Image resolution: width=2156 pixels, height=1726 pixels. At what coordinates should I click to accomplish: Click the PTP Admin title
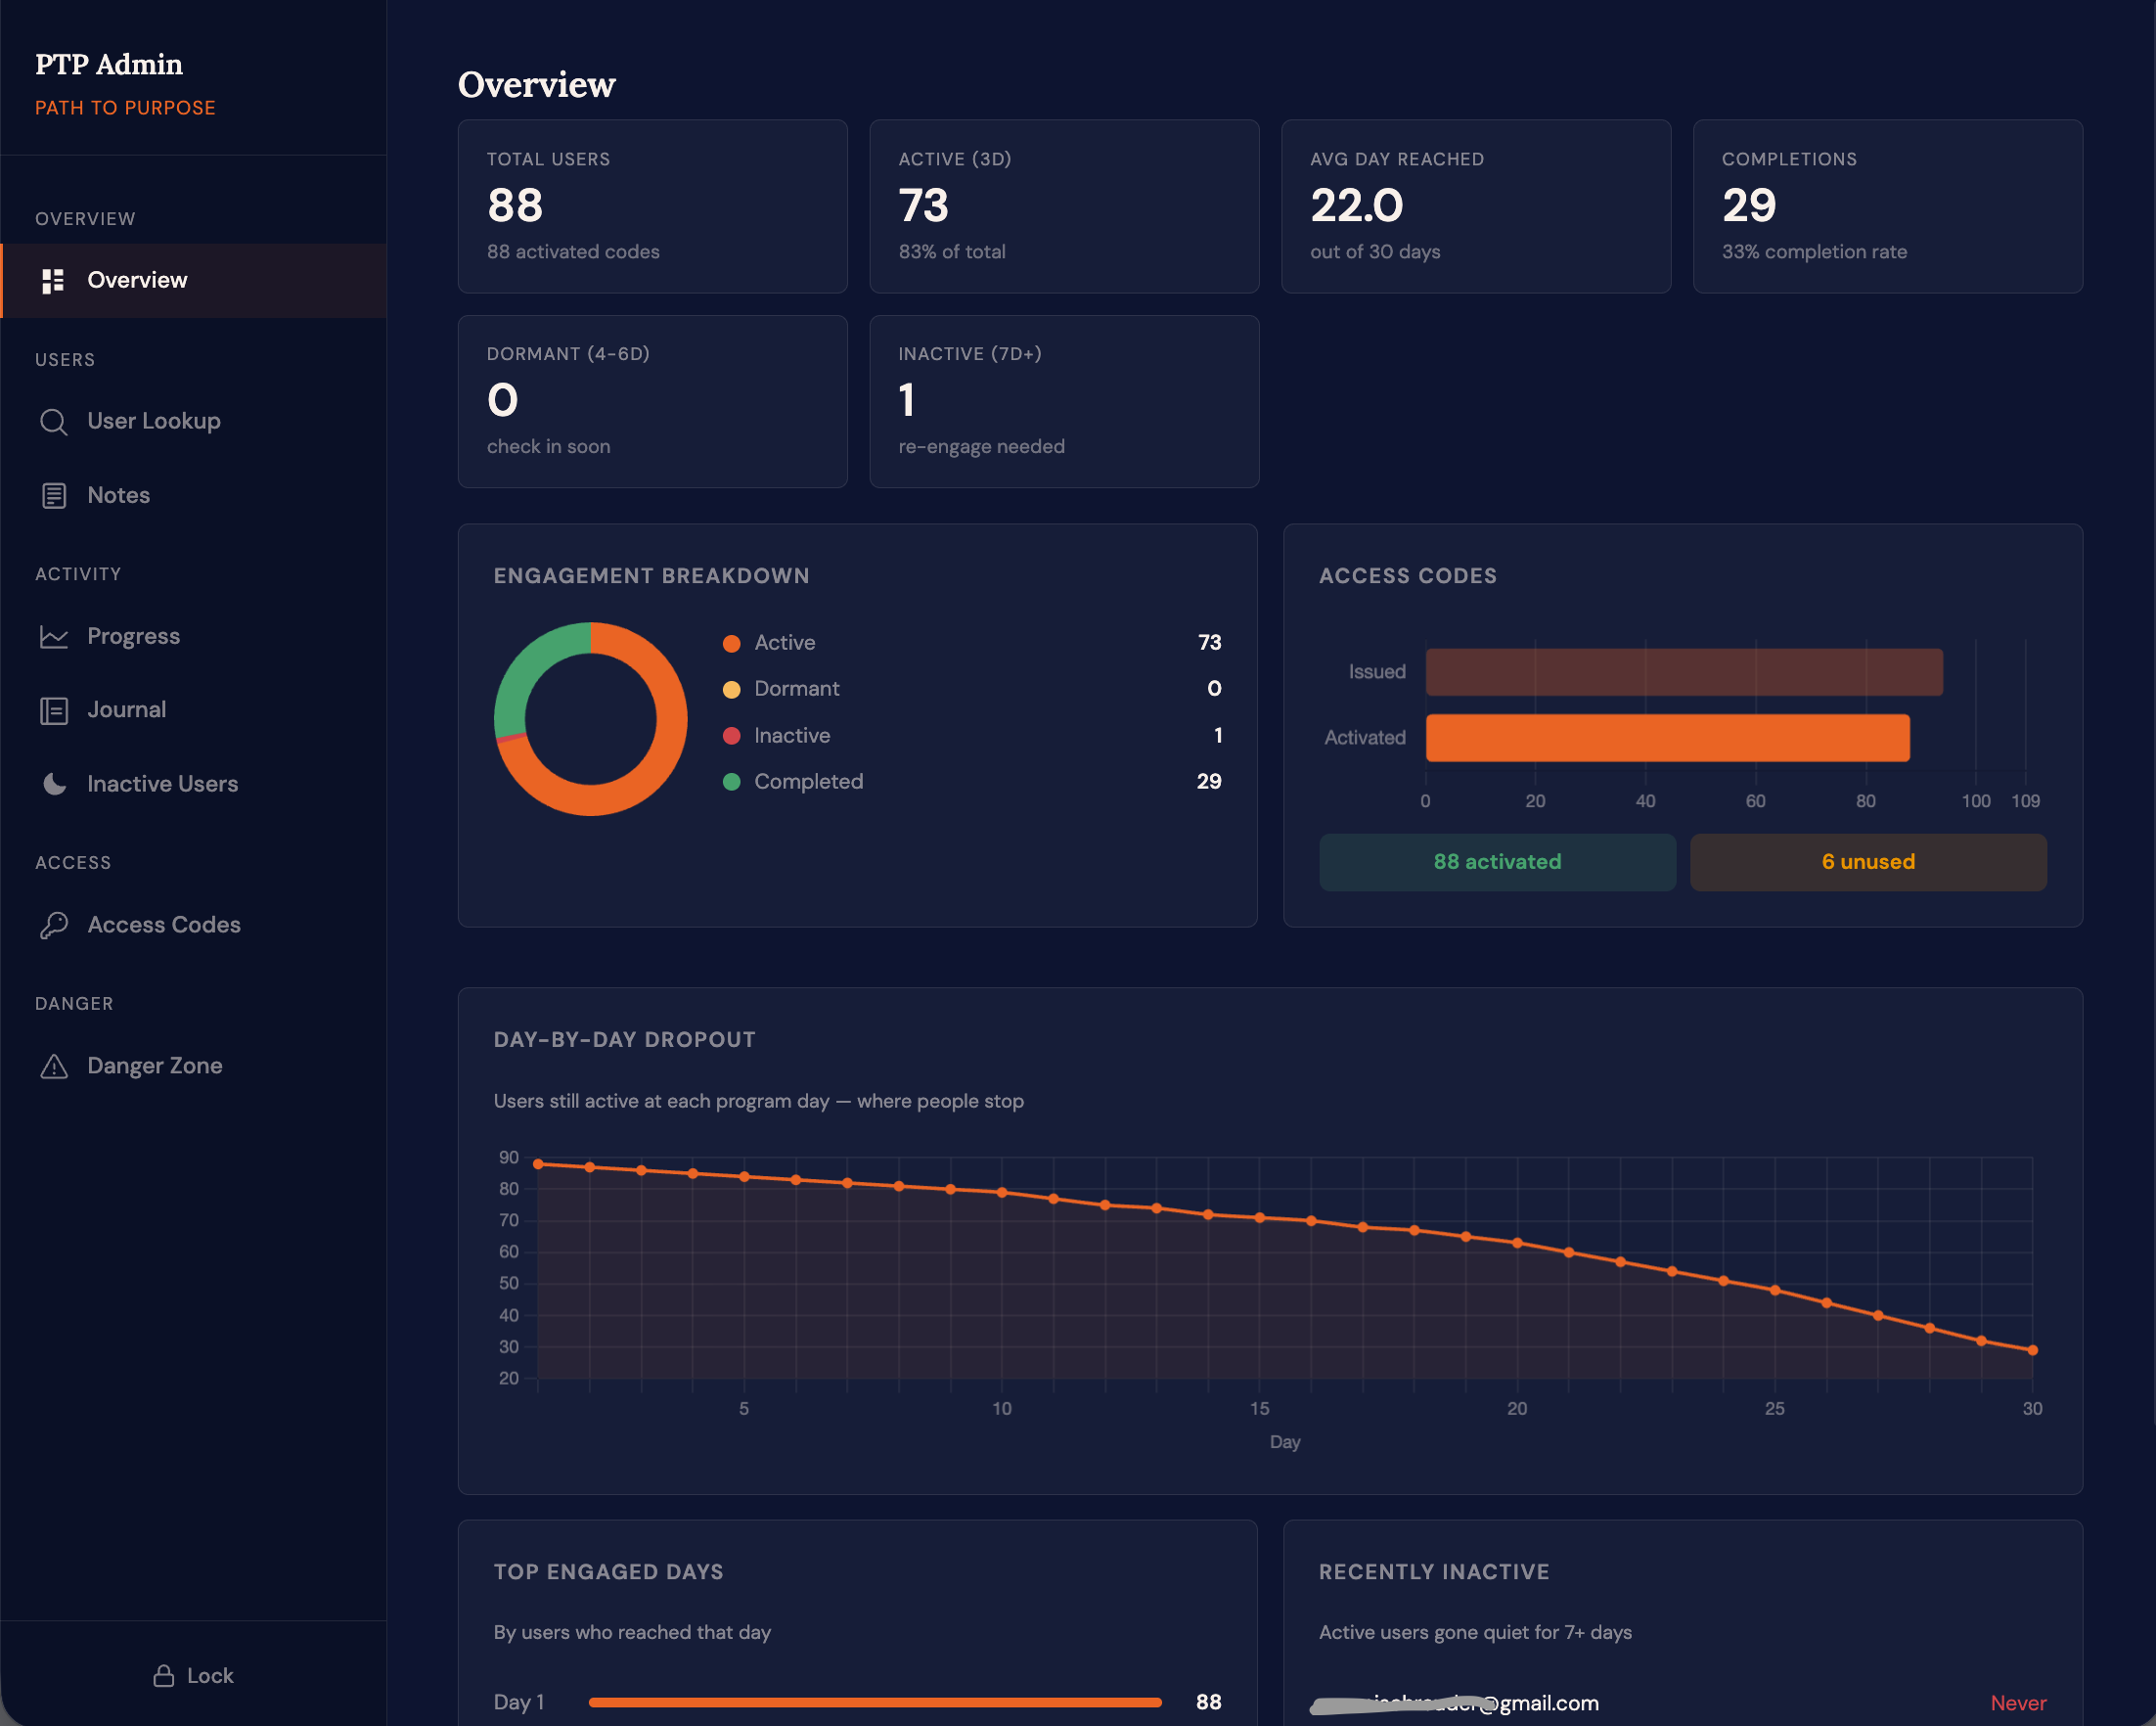pos(109,65)
